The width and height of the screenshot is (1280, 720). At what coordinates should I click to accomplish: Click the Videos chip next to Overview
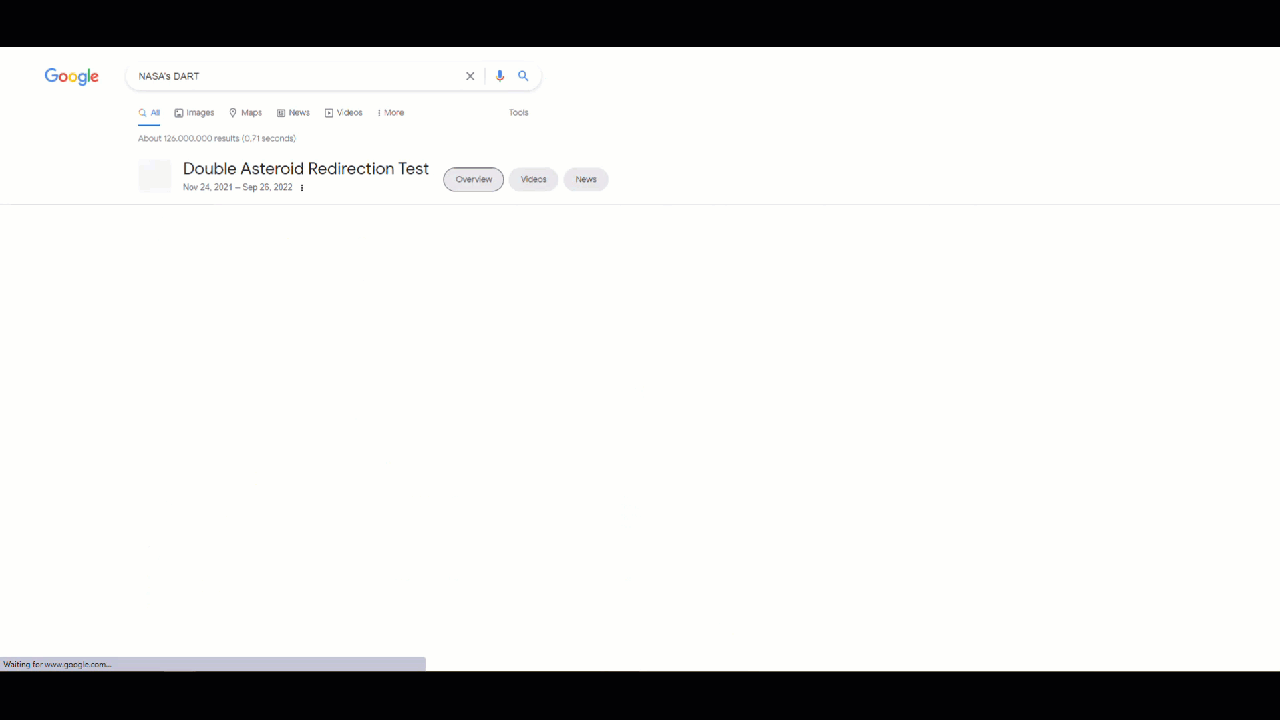tap(533, 180)
